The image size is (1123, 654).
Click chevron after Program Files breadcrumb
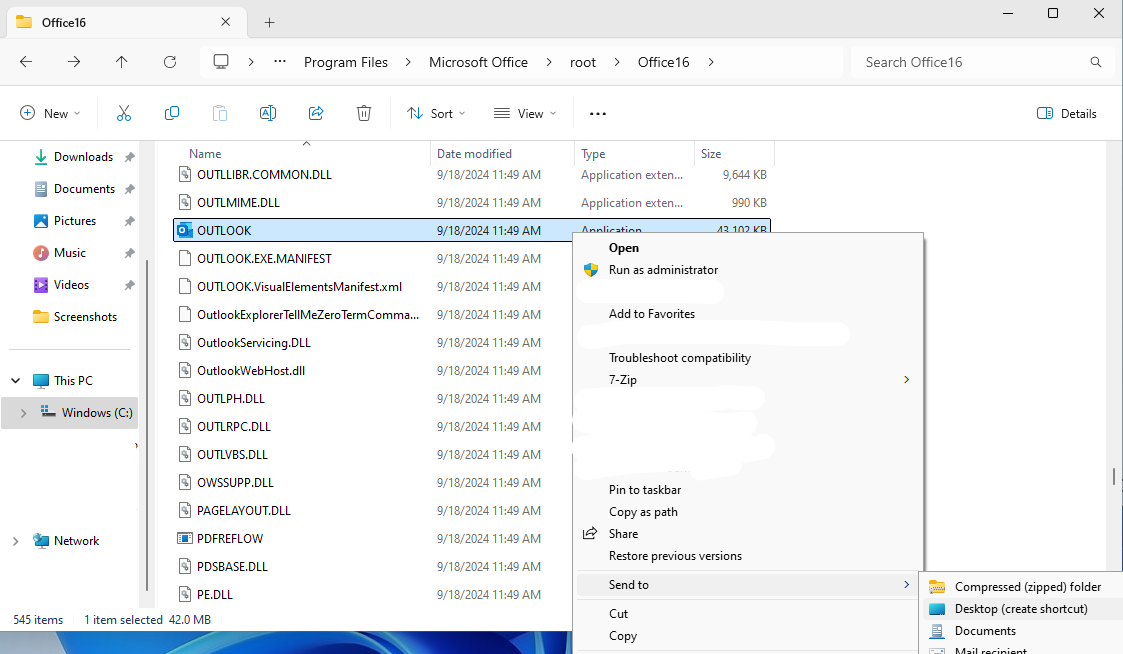point(408,62)
